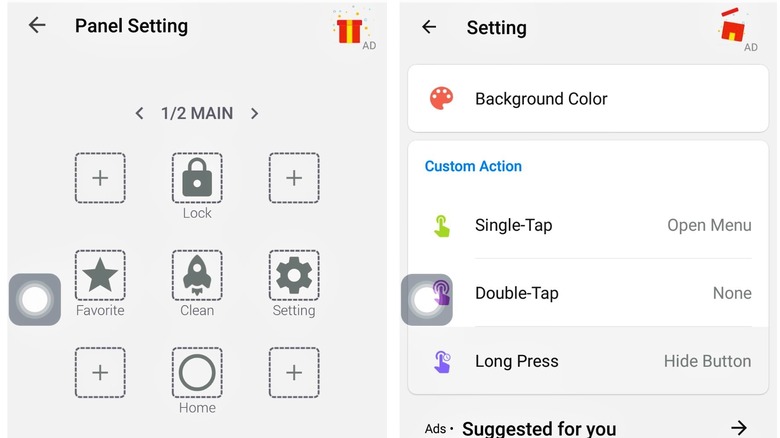Image resolution: width=780 pixels, height=438 pixels.
Task: Select the Favorite star icon
Action: pos(100,275)
